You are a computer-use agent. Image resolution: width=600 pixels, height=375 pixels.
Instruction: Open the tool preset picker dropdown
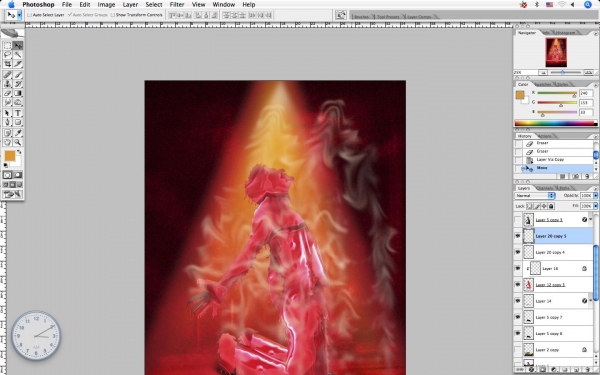[19, 15]
